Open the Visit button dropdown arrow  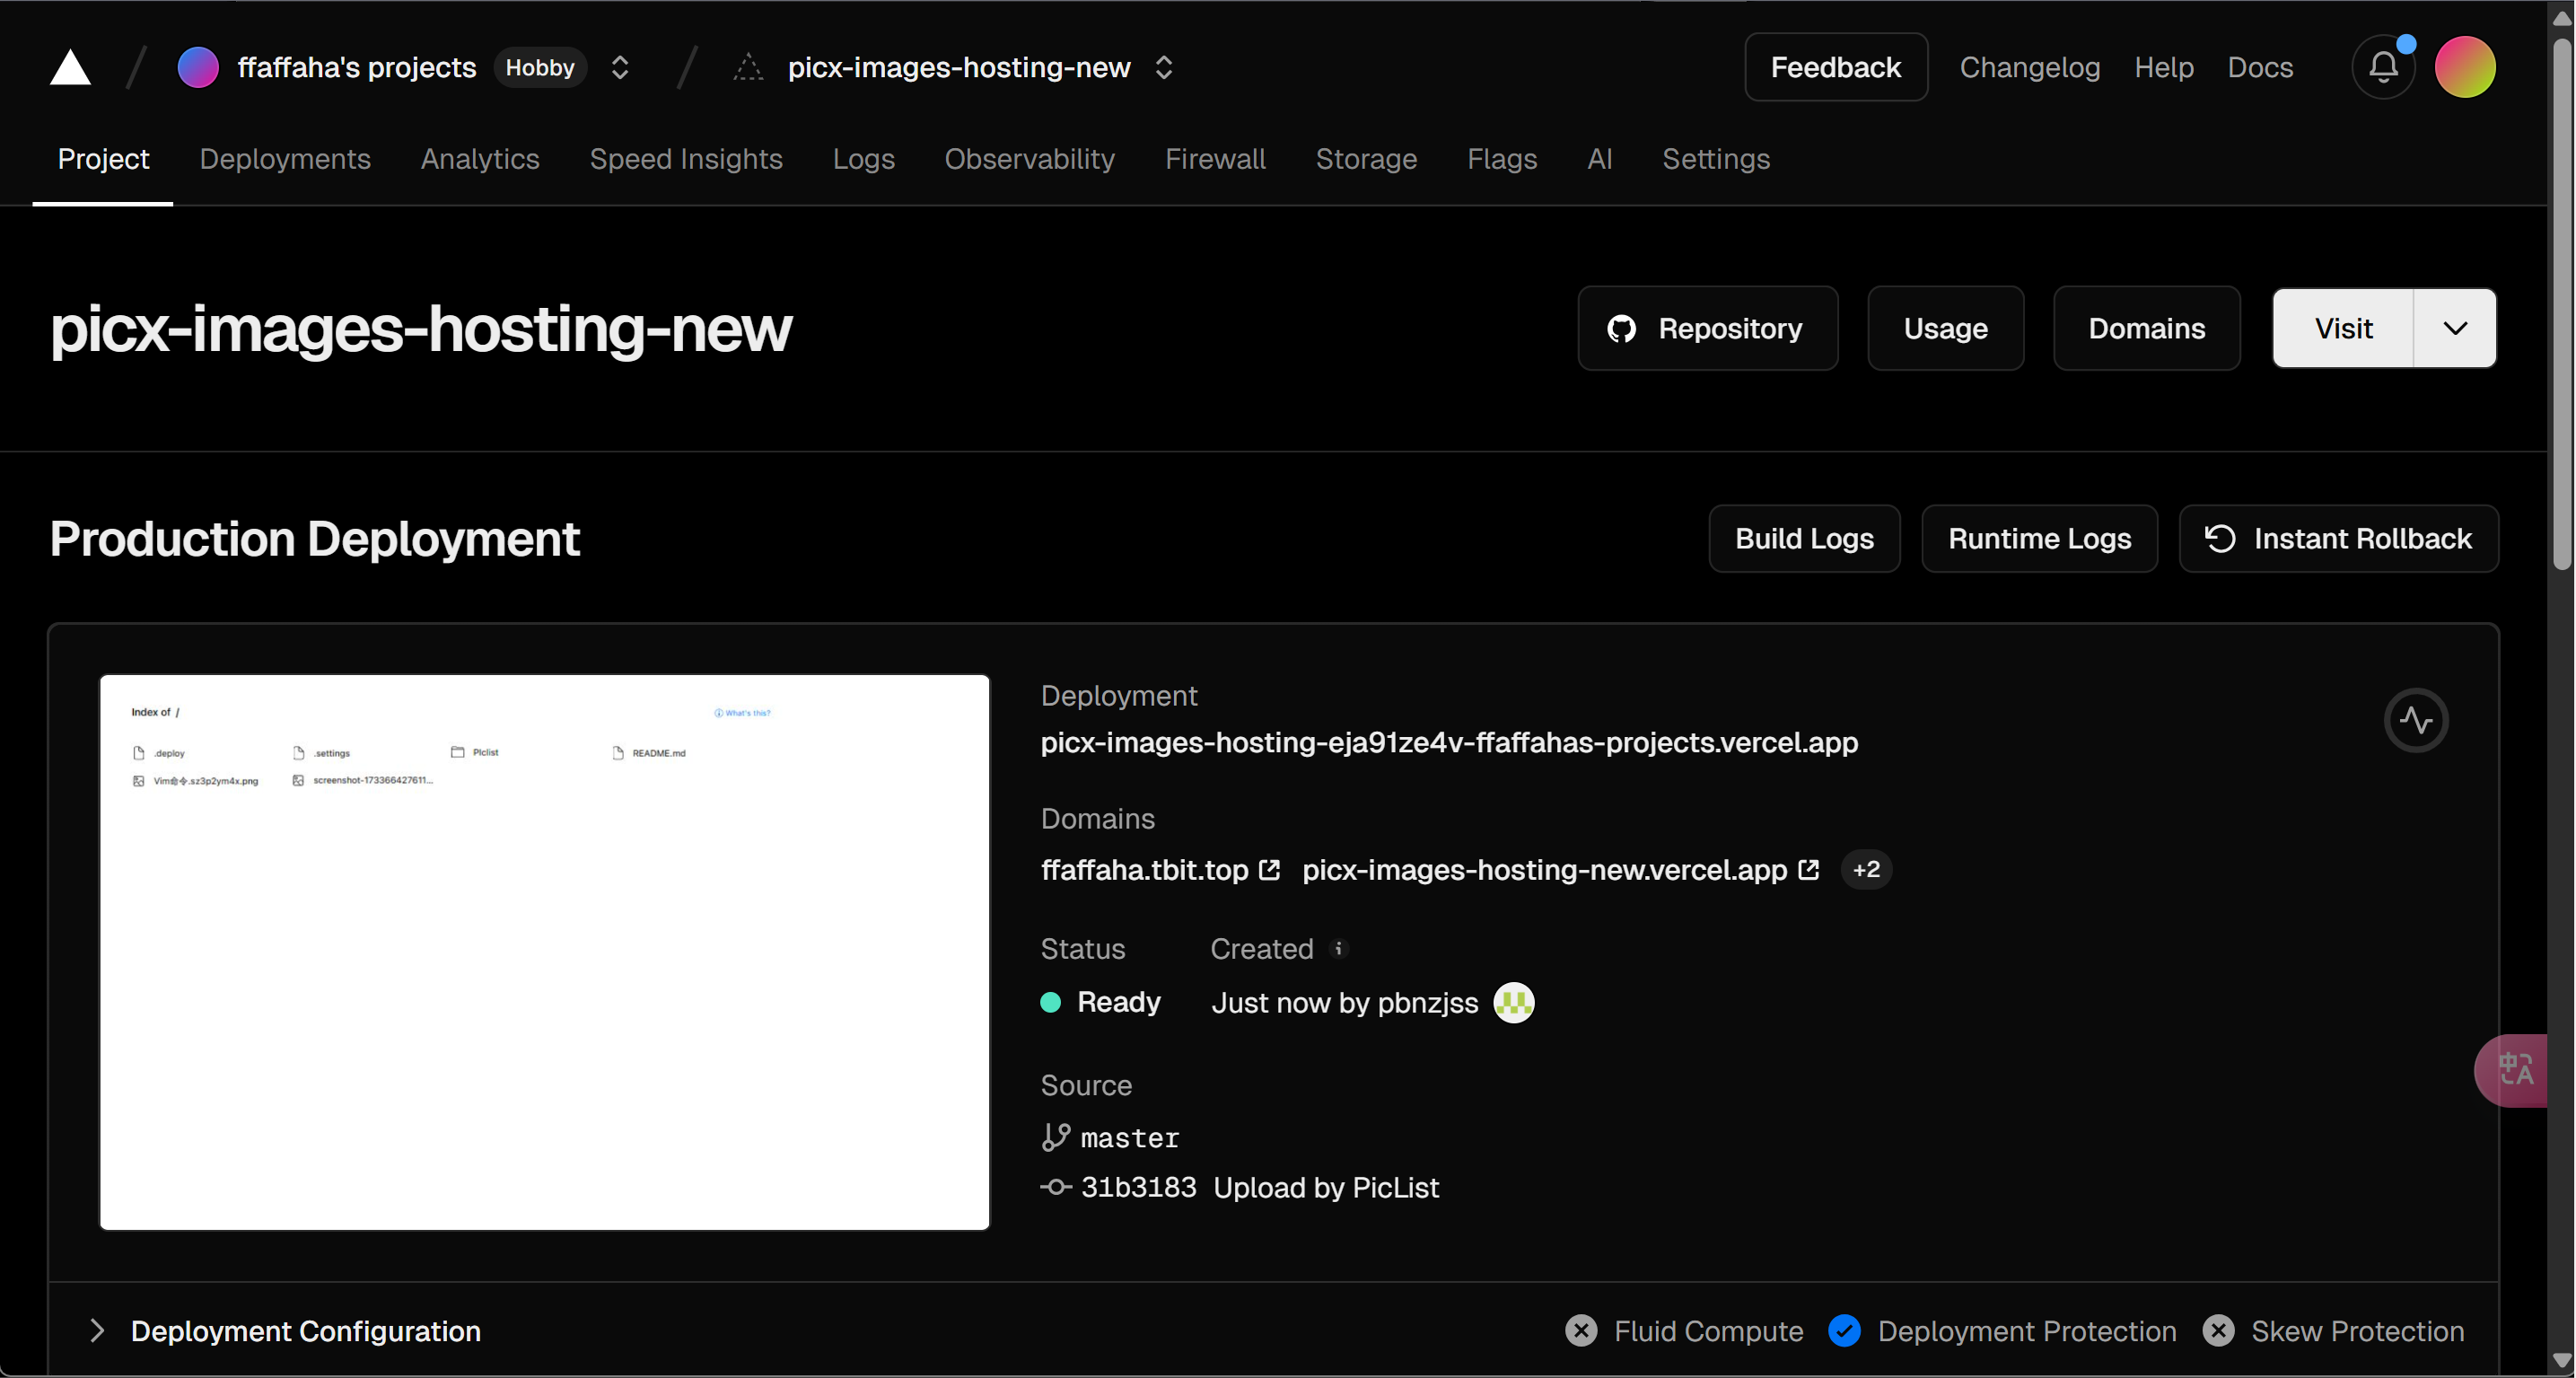click(2456, 328)
